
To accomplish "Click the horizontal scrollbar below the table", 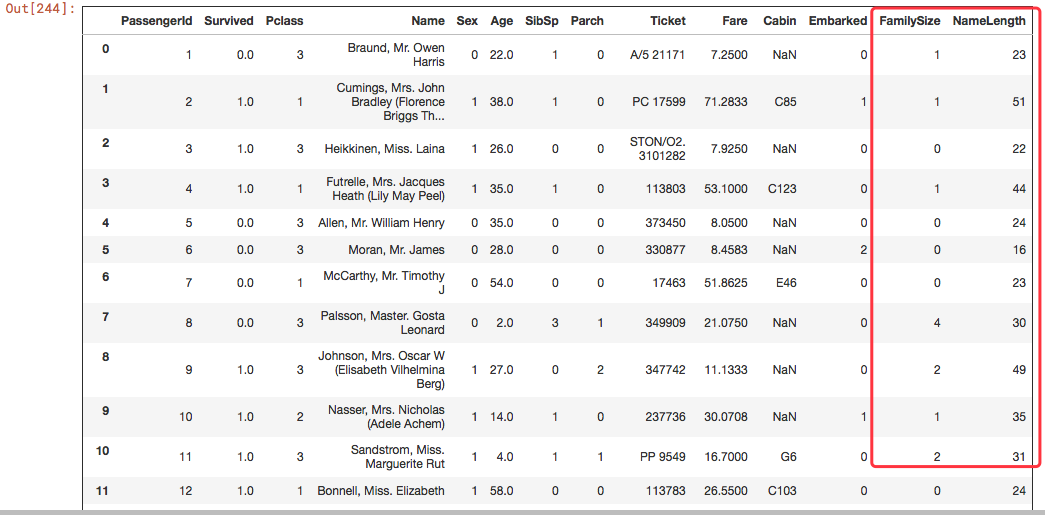I will (522, 511).
